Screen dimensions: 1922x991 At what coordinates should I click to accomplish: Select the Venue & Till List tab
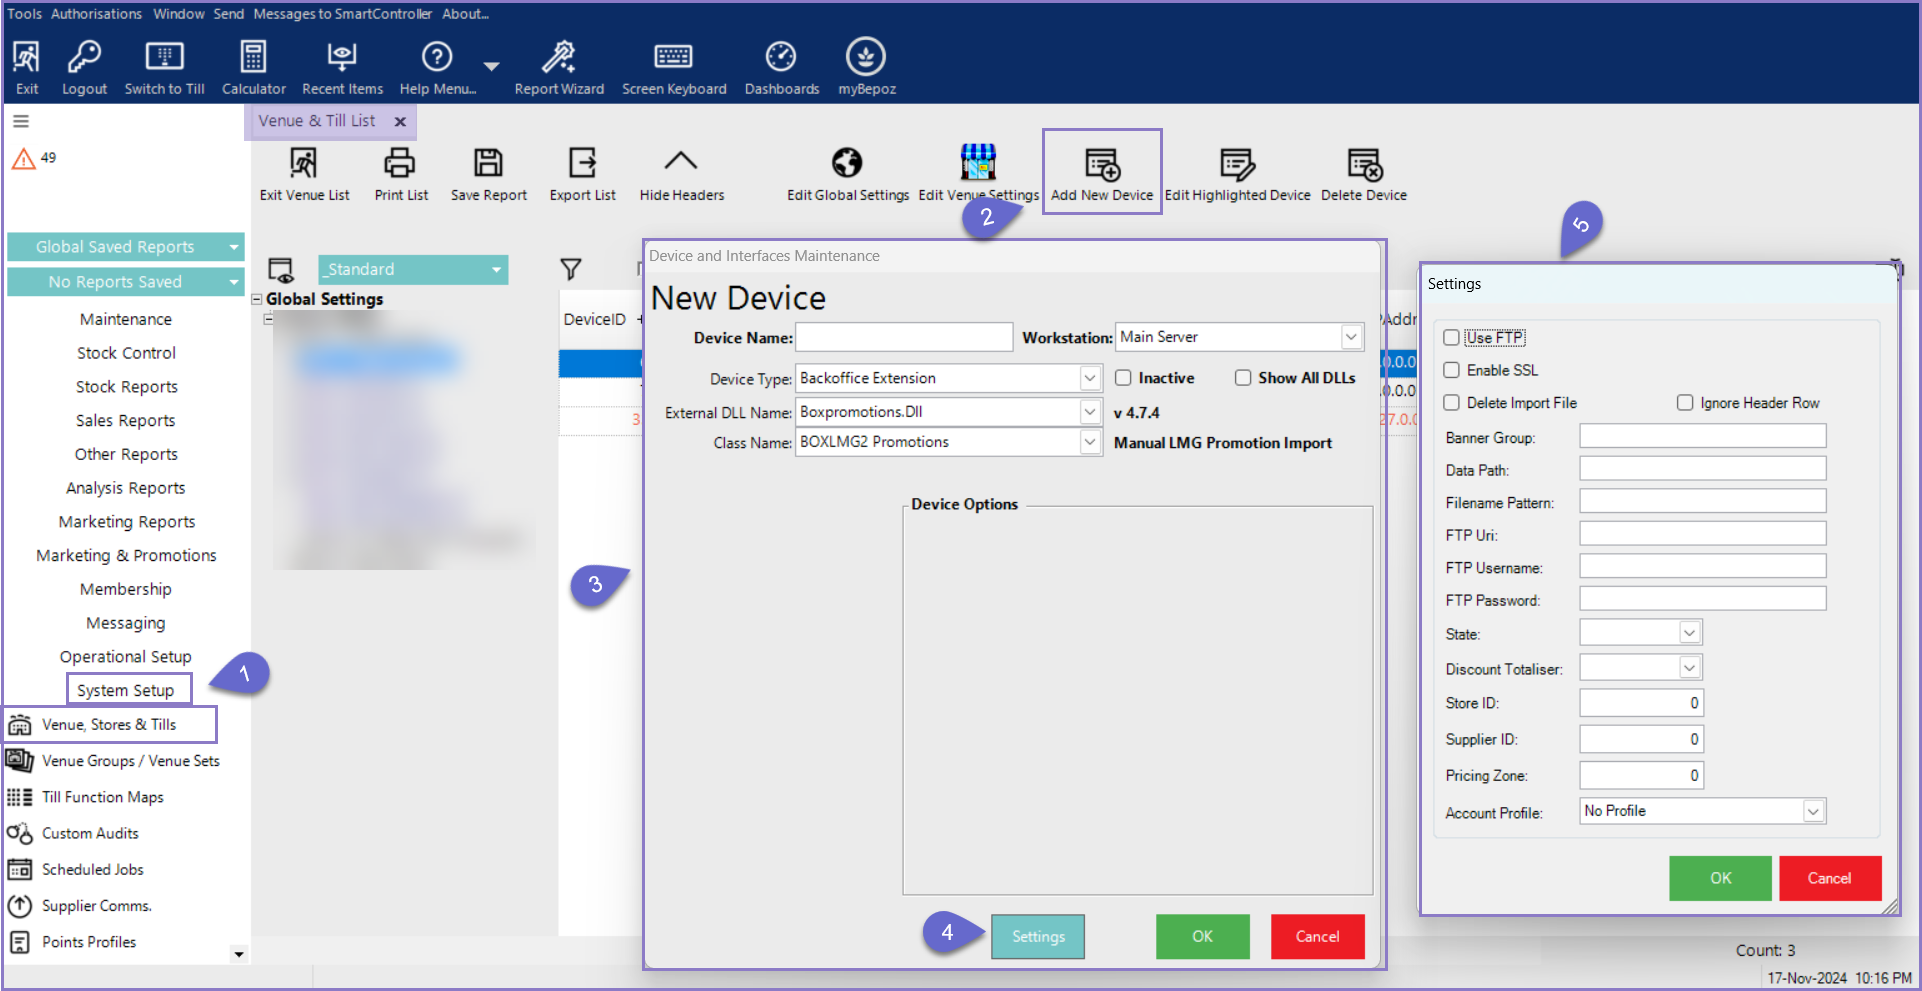(x=317, y=121)
